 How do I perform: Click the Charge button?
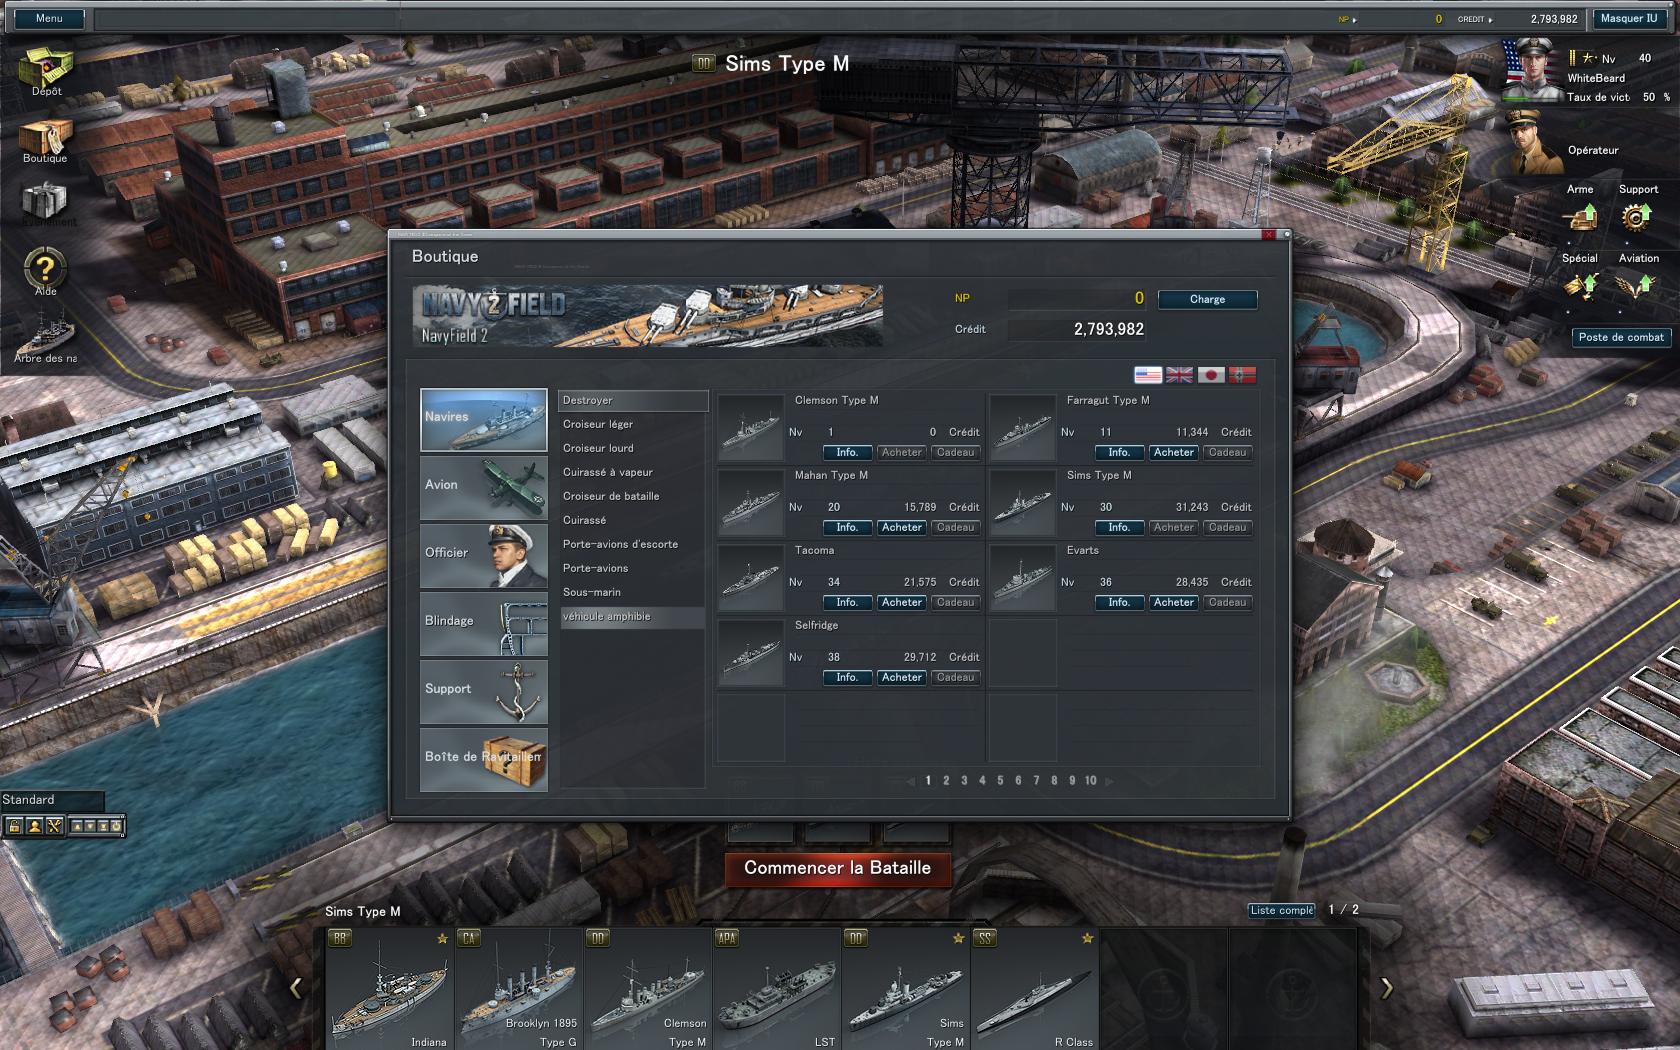pyautogui.click(x=1207, y=299)
